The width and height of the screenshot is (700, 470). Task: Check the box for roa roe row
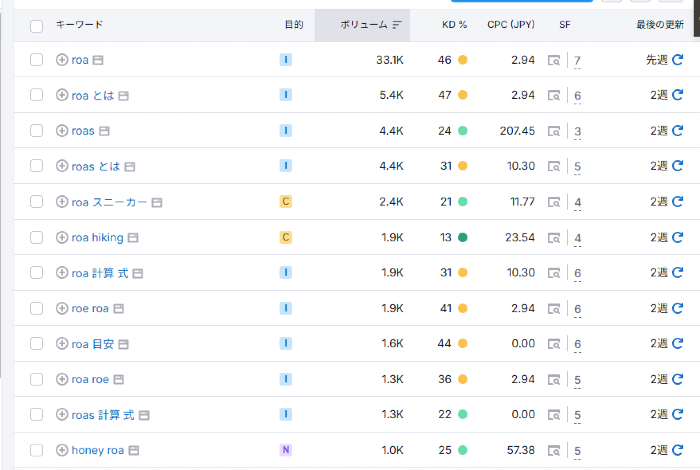coord(37,380)
